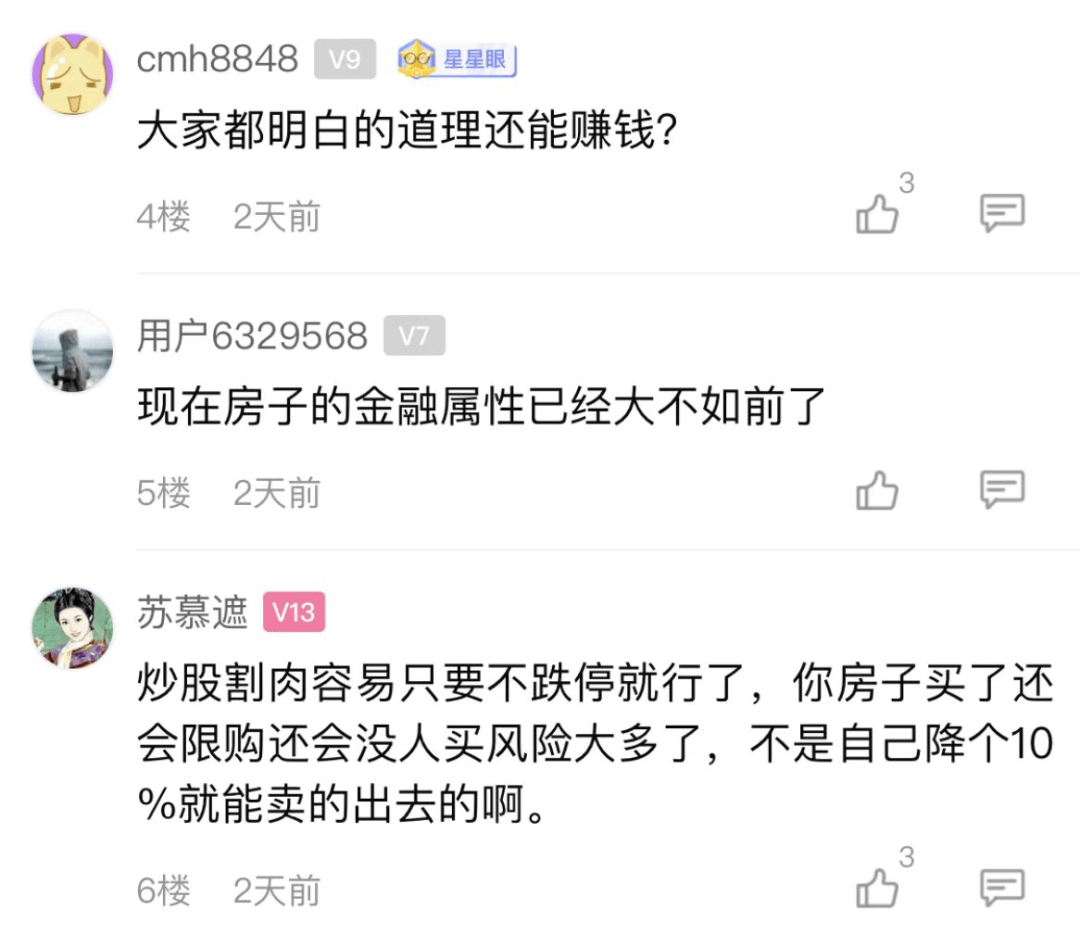The height and width of the screenshot is (947, 1080).
Task: Click comment text 大家都明白的道理还能赚钱
Action: pyautogui.click(x=408, y=133)
